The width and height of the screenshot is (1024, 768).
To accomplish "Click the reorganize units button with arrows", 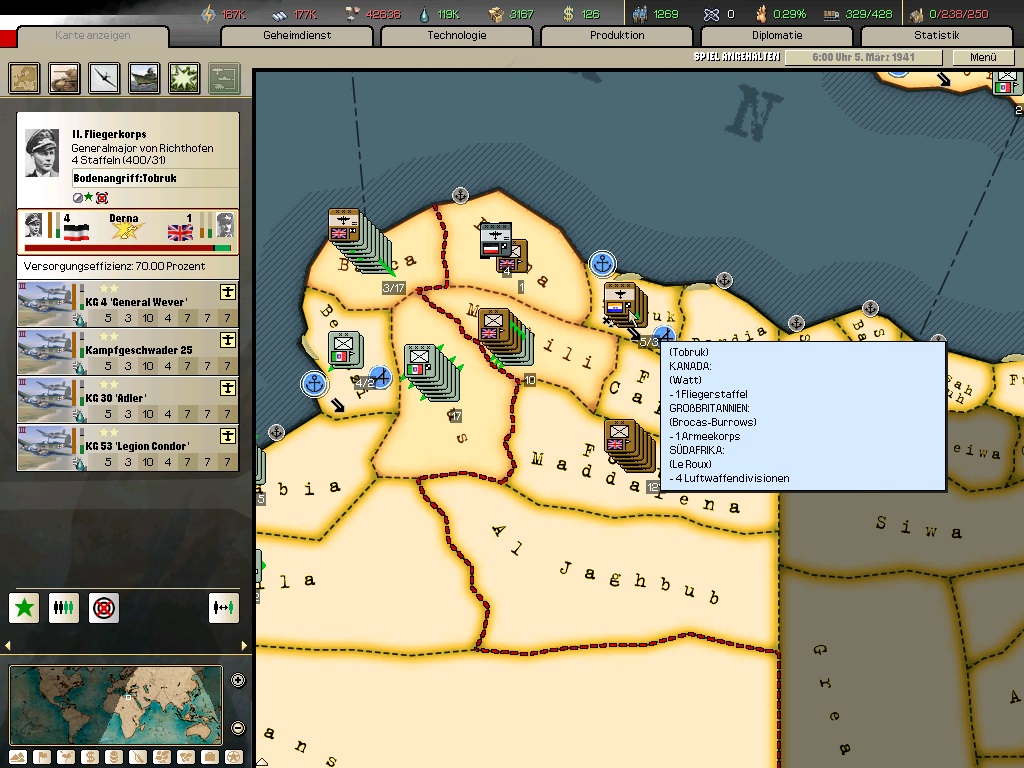I will pyautogui.click(x=224, y=607).
